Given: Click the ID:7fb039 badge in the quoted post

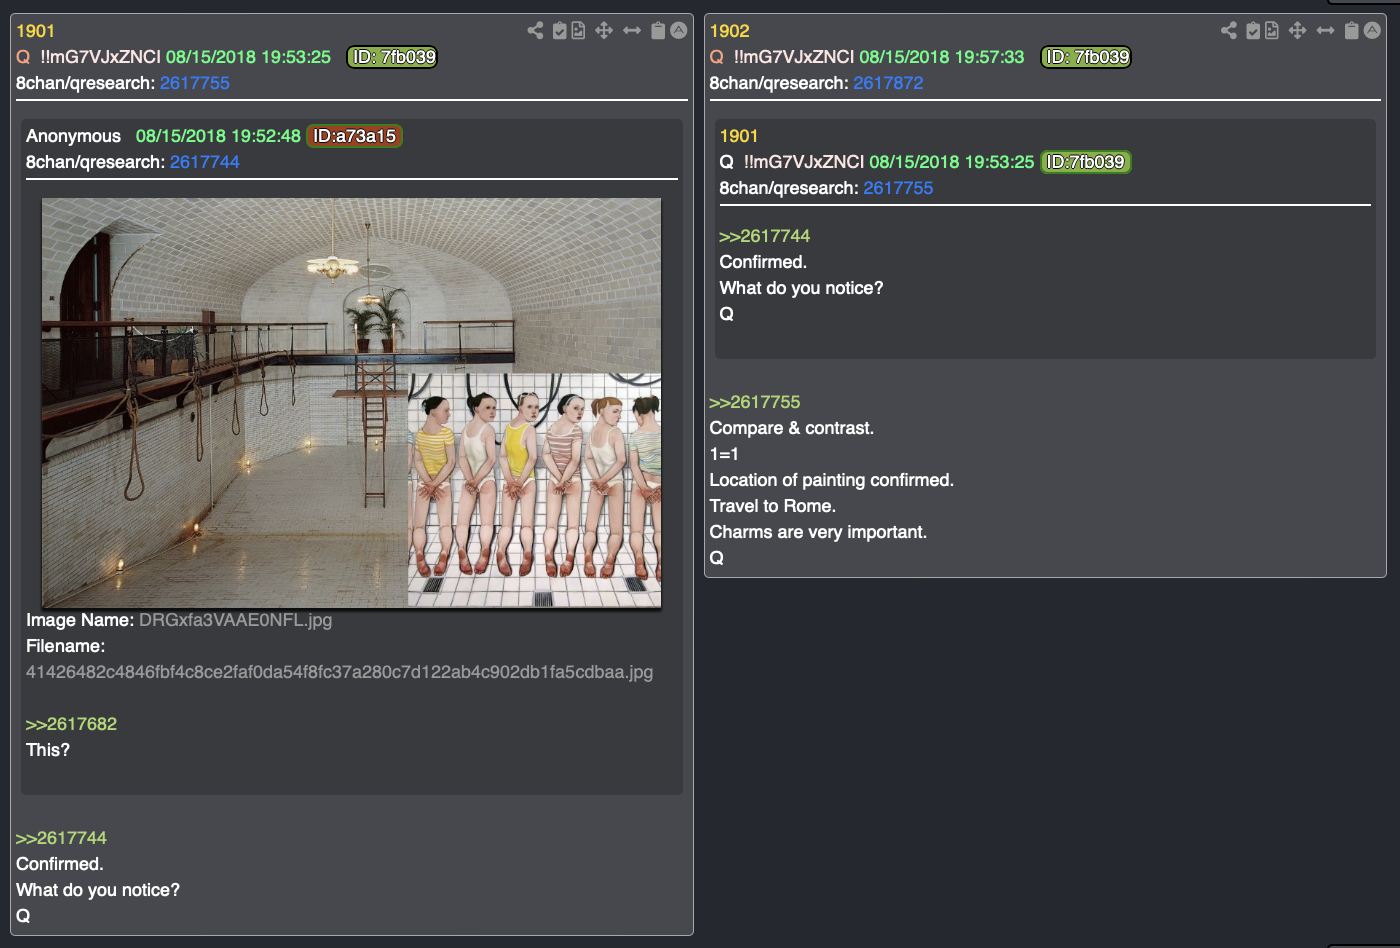Looking at the screenshot, I should (1085, 162).
